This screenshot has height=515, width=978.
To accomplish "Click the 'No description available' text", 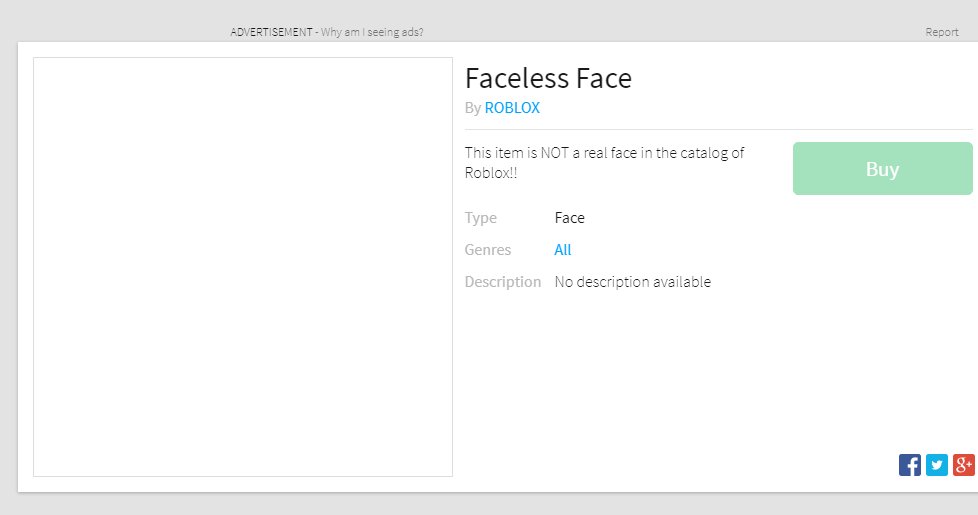I will coord(632,282).
